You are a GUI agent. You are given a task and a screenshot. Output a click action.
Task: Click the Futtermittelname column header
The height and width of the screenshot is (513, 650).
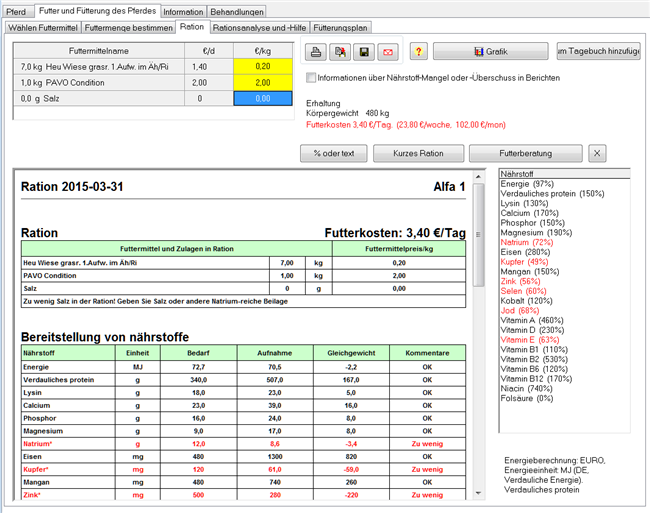click(99, 51)
